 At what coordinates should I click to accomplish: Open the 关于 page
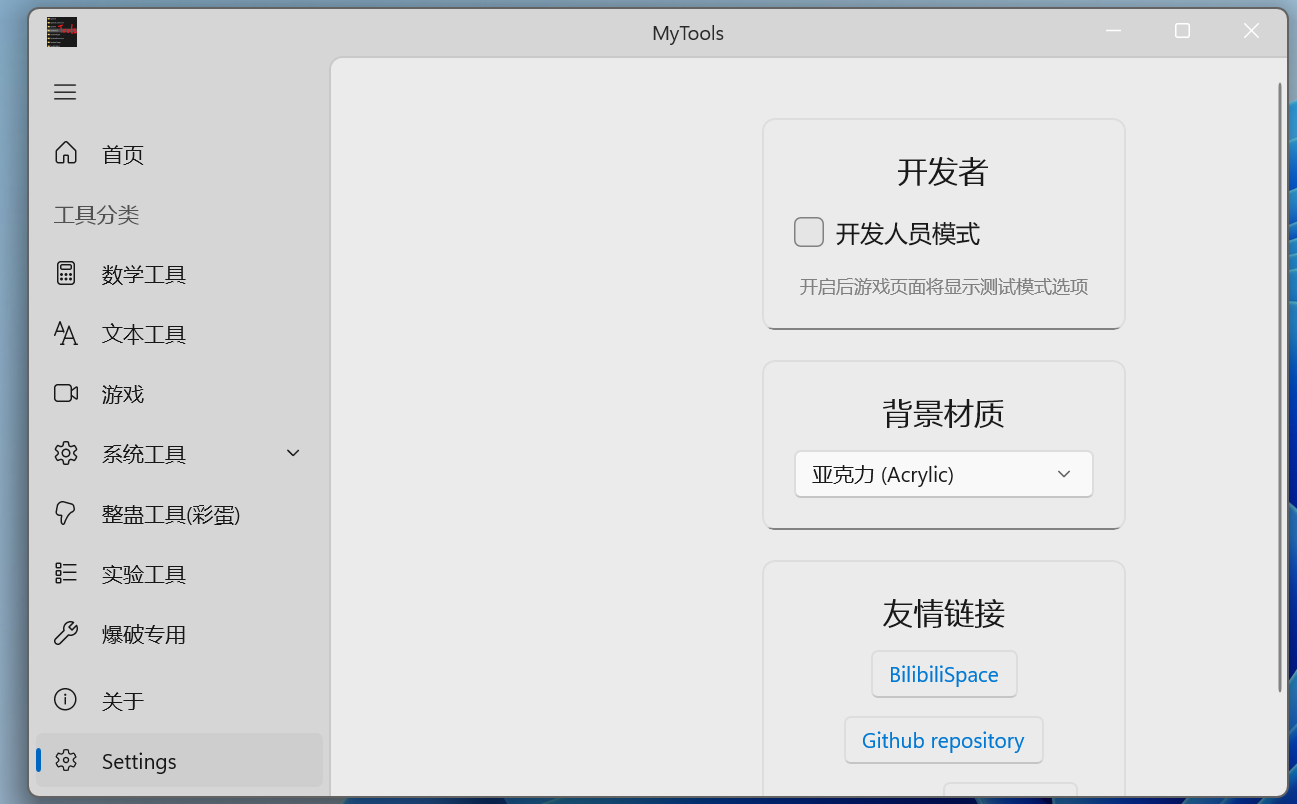180,701
